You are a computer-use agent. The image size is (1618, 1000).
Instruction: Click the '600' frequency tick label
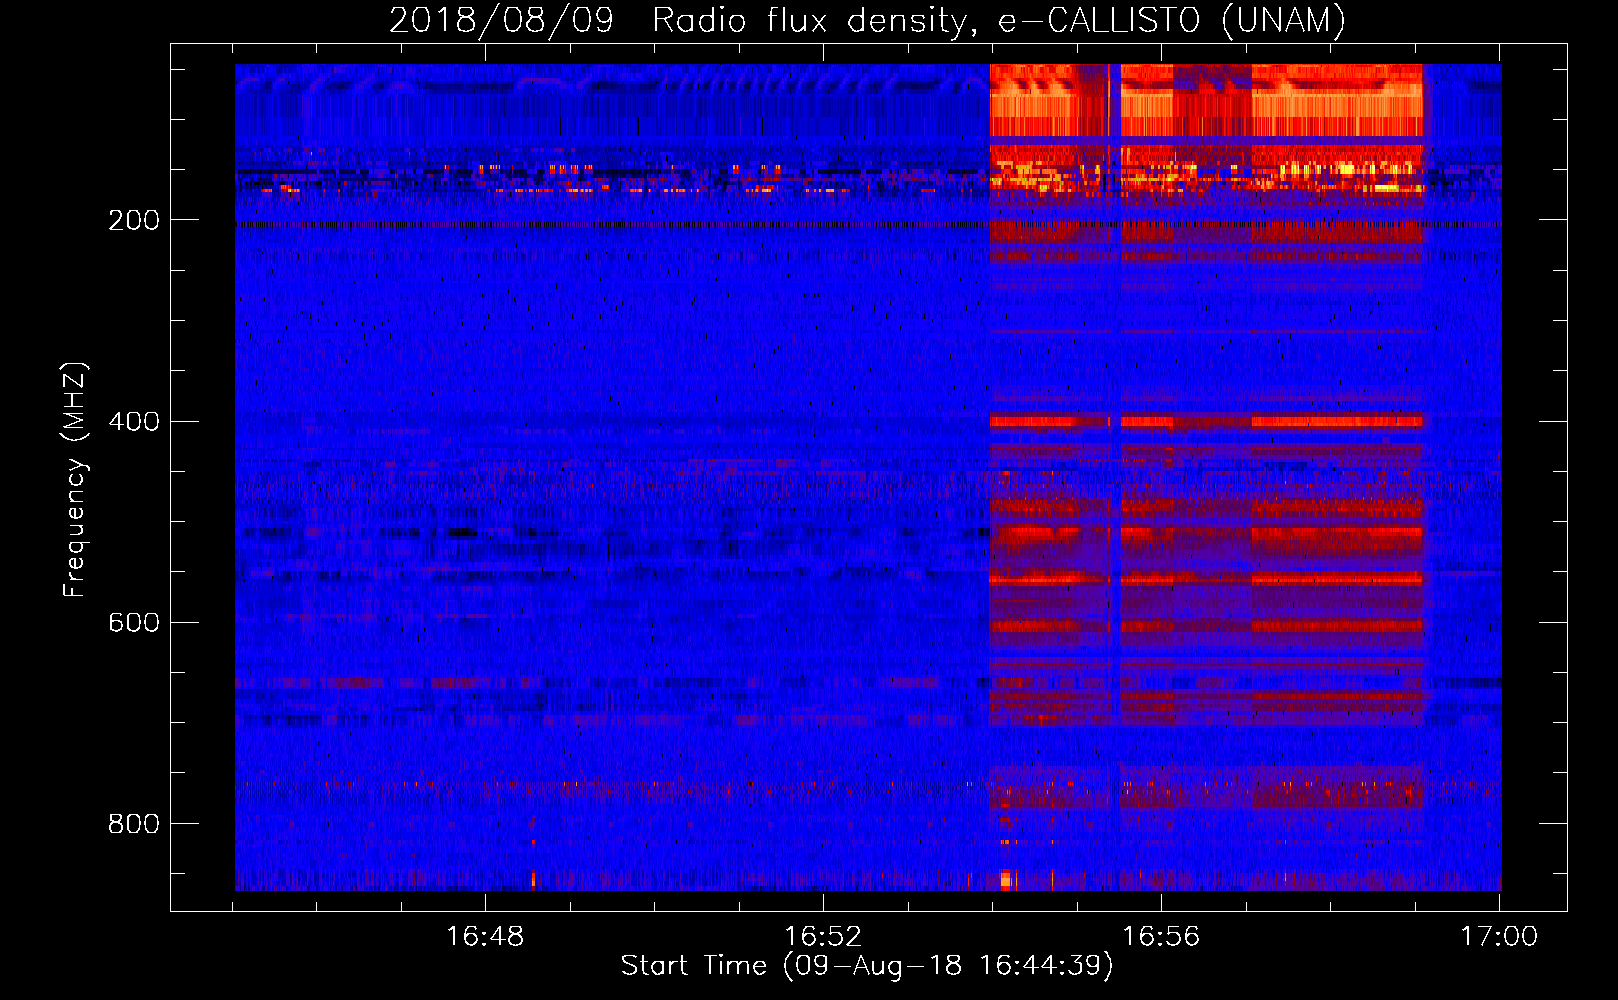[x=134, y=622]
